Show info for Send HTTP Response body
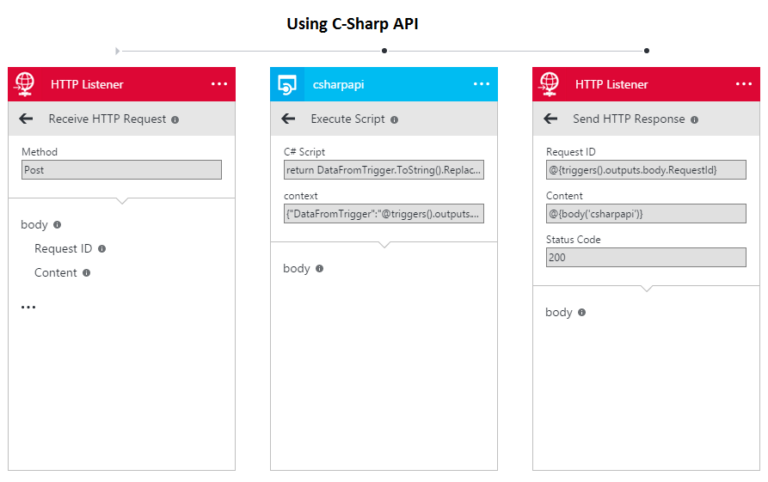This screenshot has width=768, height=482. tap(581, 313)
